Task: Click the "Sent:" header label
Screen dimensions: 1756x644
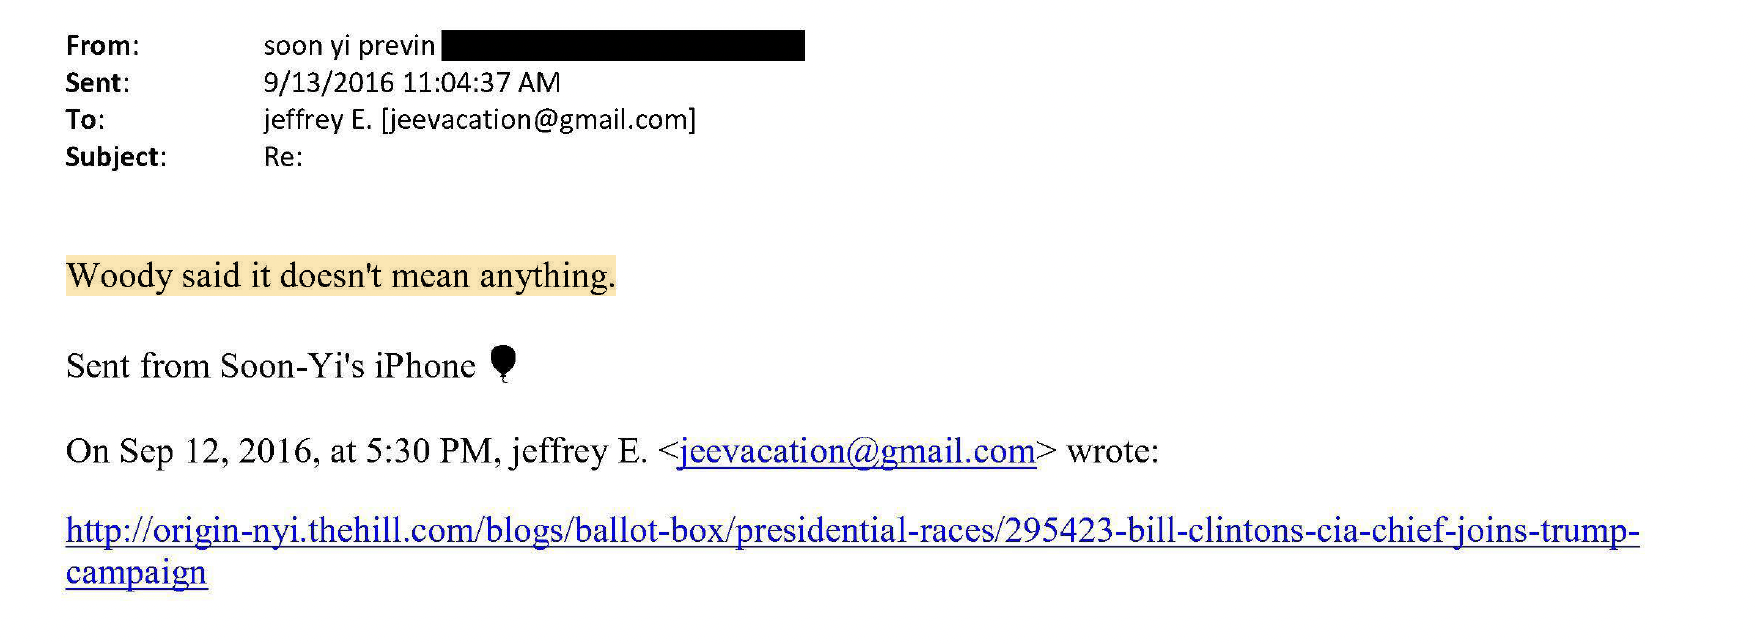Action: click(x=97, y=83)
